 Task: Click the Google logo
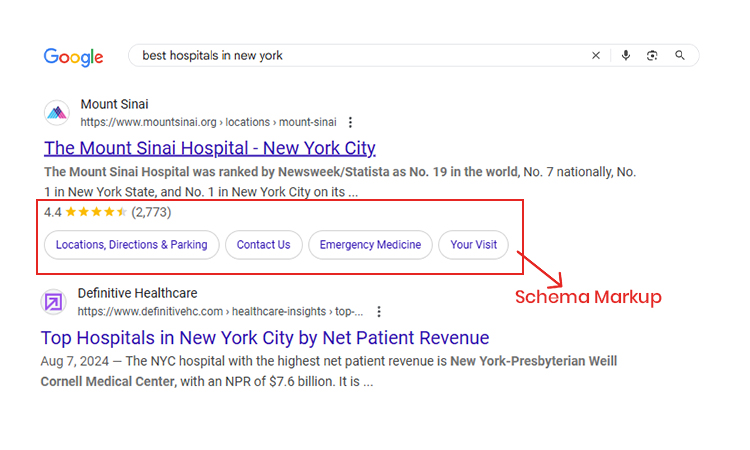pyautogui.click(x=73, y=57)
